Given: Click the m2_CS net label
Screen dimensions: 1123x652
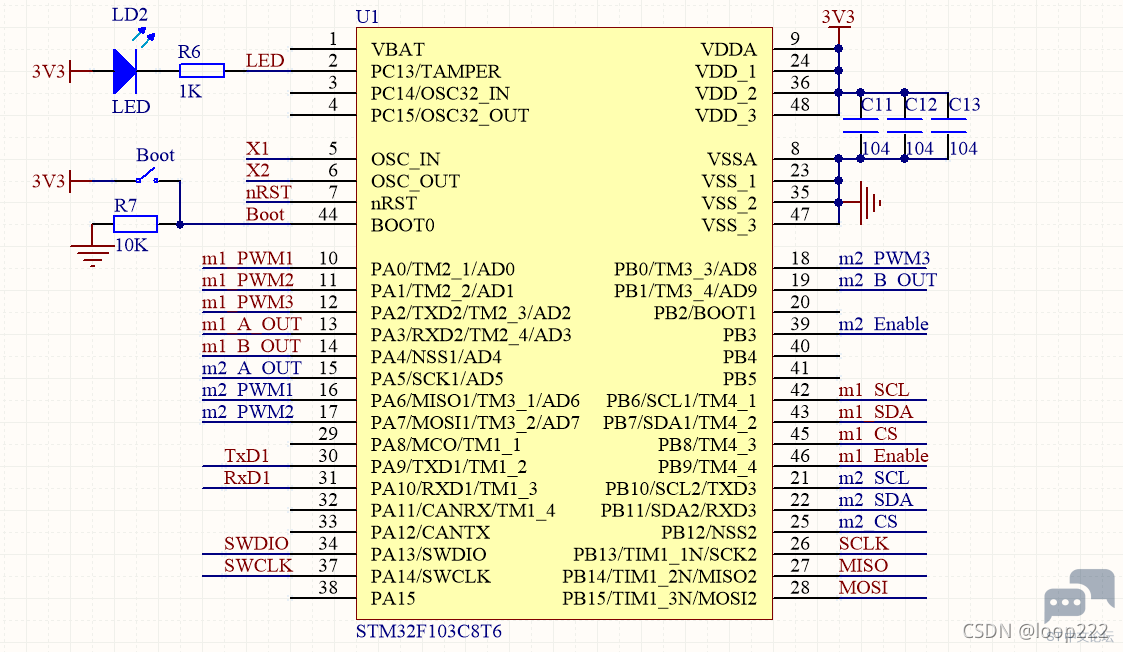Looking at the screenshot, I should click(868, 522).
